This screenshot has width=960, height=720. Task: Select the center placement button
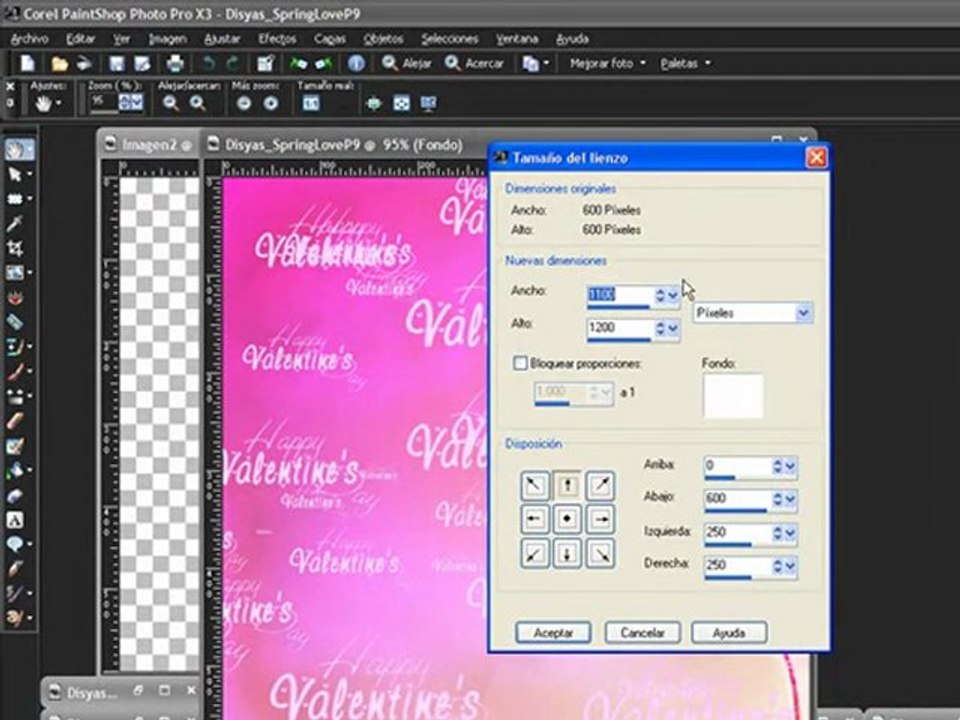tap(567, 519)
